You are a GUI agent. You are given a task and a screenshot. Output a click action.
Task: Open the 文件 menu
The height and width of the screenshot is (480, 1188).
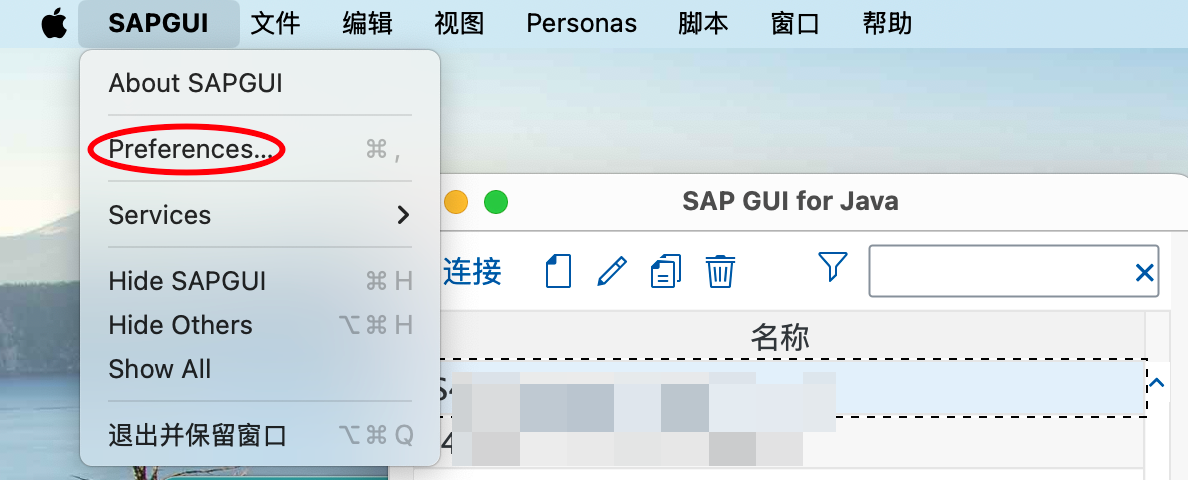(x=276, y=23)
